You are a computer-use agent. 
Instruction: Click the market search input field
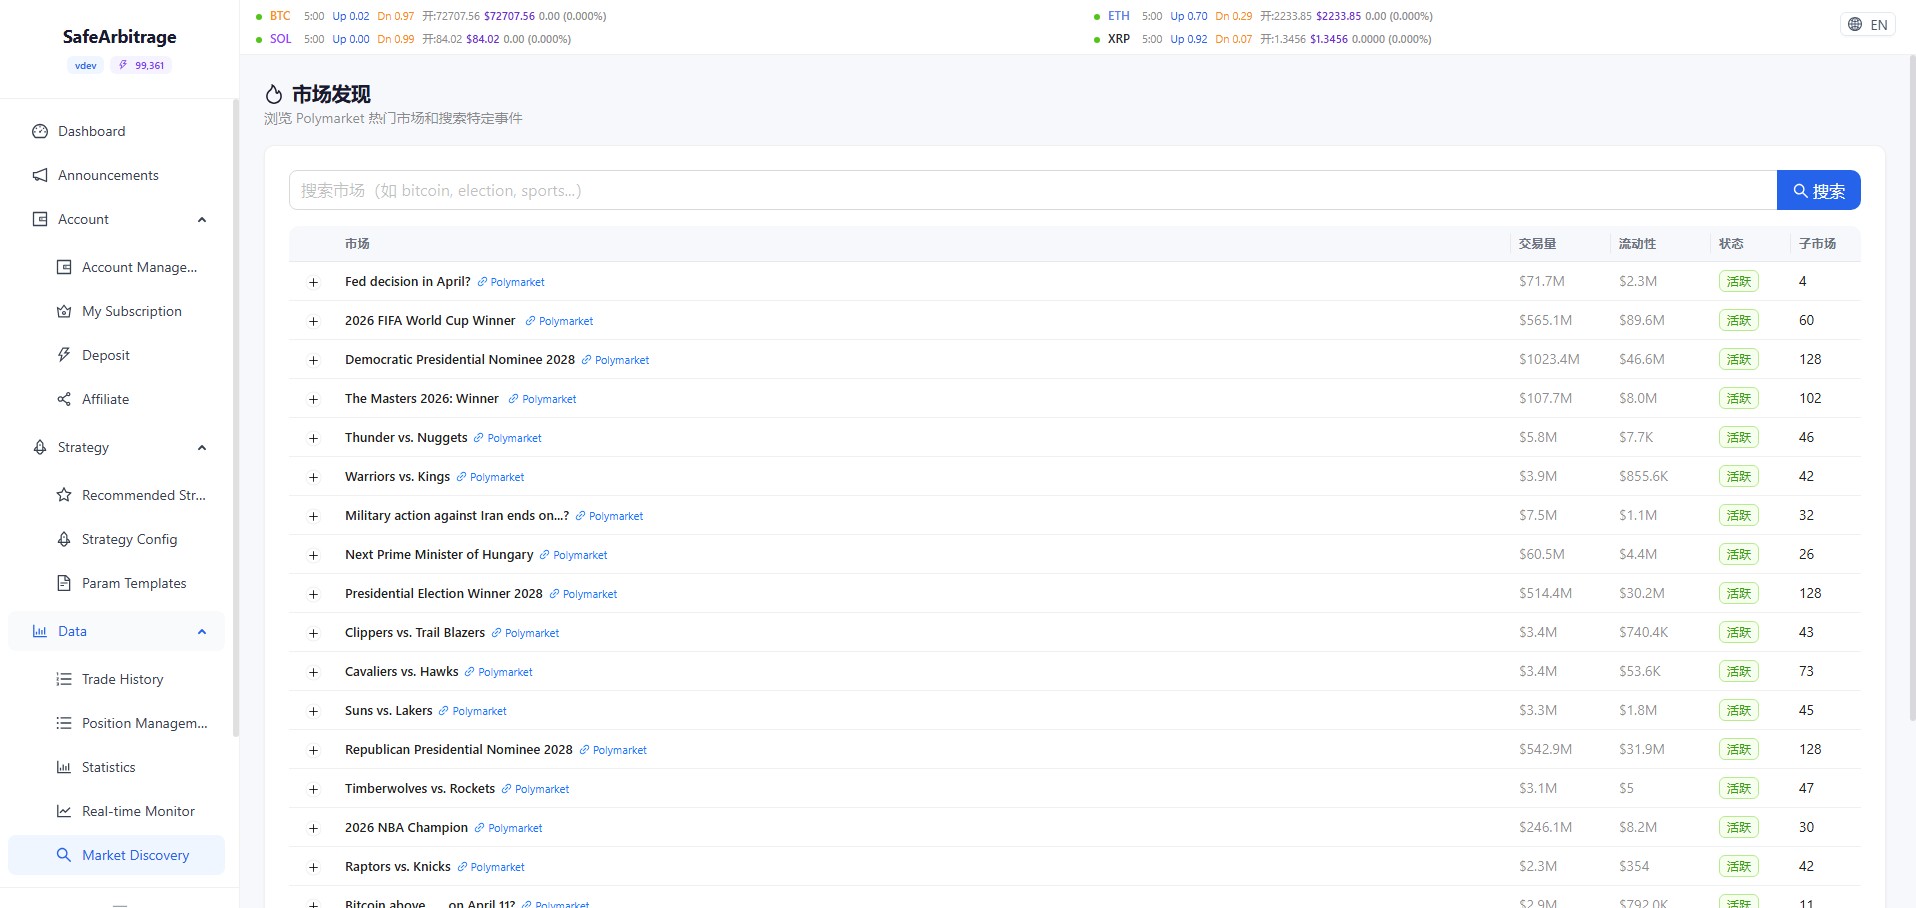coord(1030,191)
